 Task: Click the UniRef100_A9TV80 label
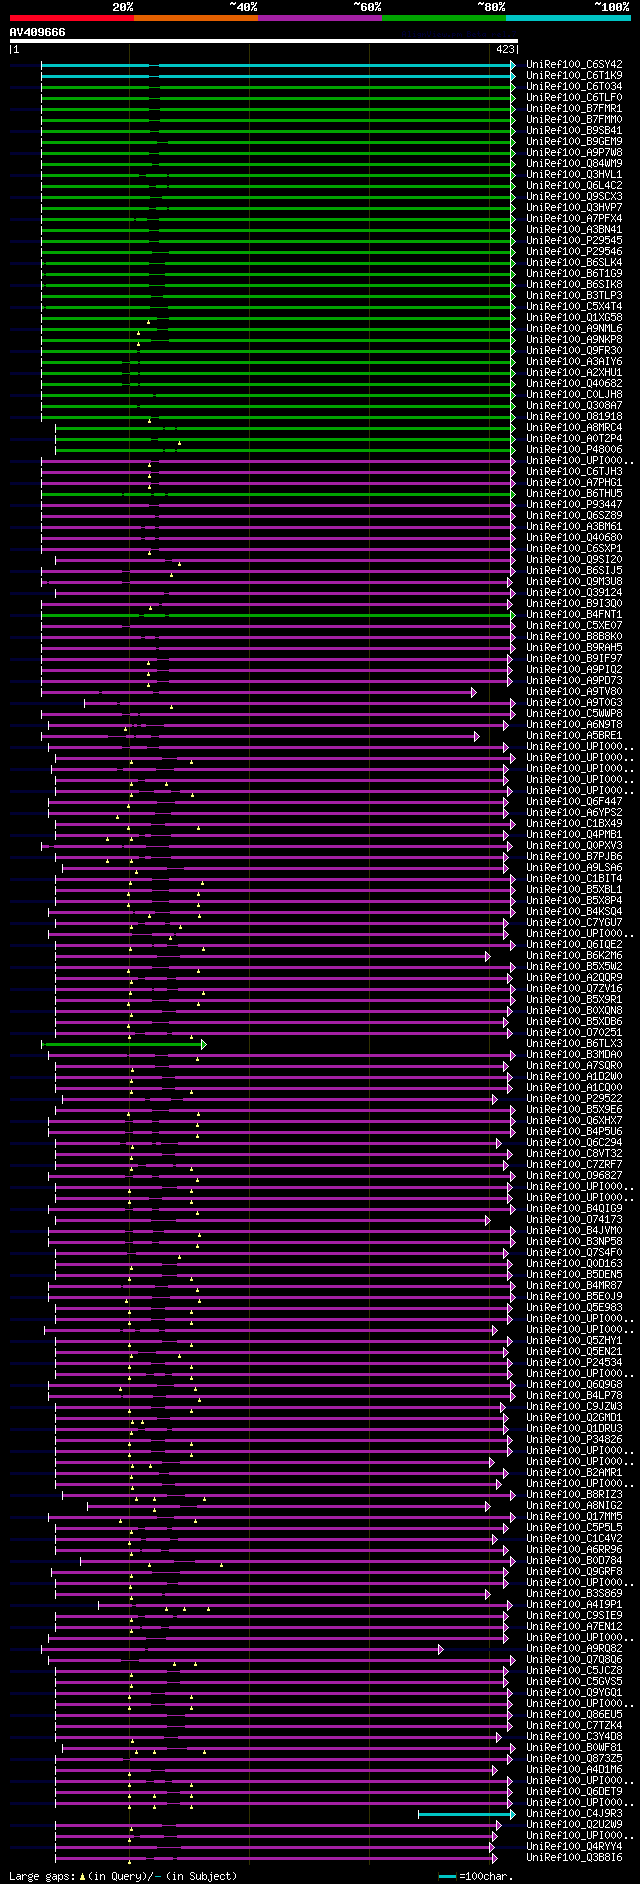coord(574,691)
